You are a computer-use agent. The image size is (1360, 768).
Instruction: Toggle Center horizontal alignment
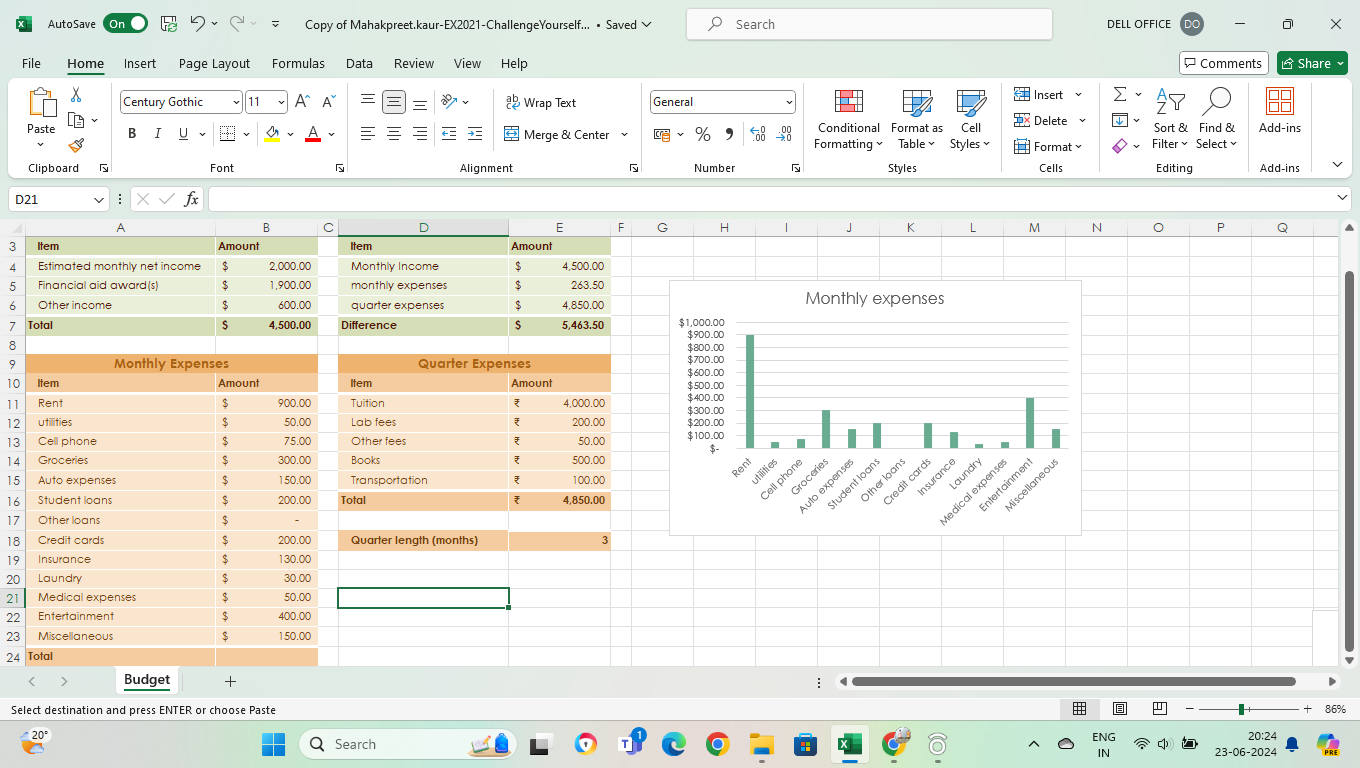(x=394, y=134)
